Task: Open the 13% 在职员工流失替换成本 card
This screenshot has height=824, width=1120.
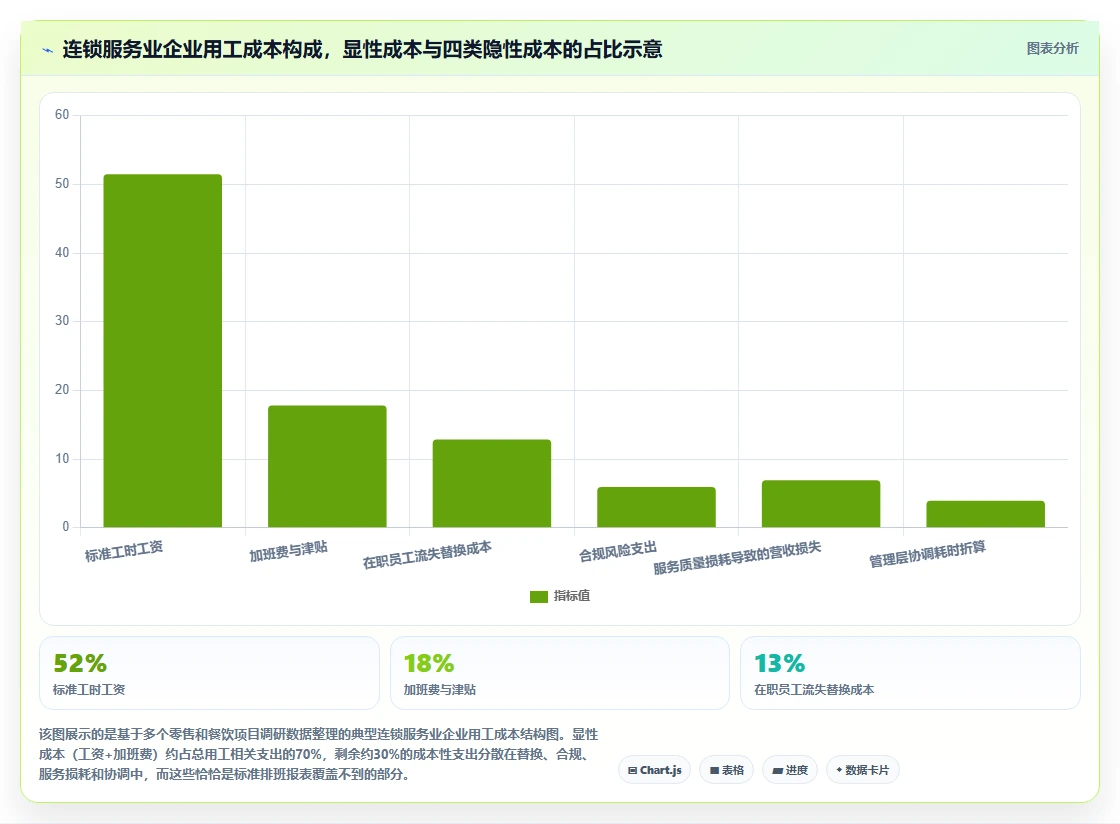Action: click(x=910, y=673)
